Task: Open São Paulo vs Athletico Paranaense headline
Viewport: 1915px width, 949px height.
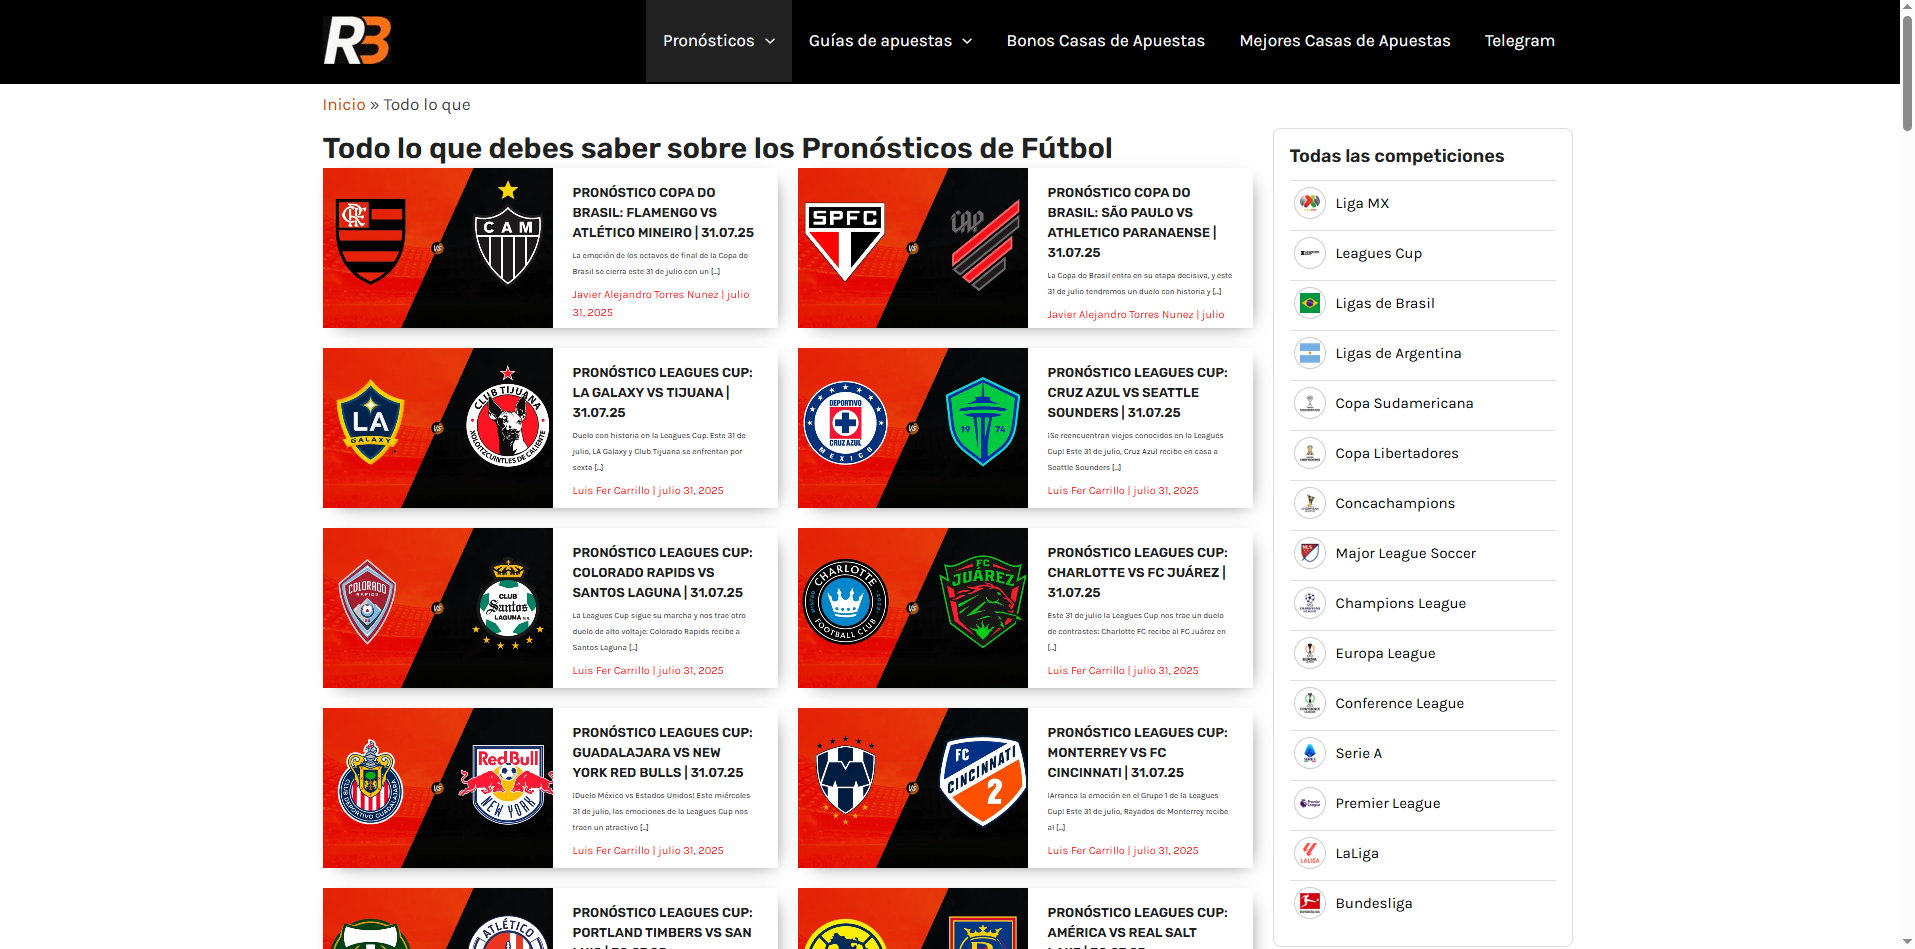Action: (1132, 222)
